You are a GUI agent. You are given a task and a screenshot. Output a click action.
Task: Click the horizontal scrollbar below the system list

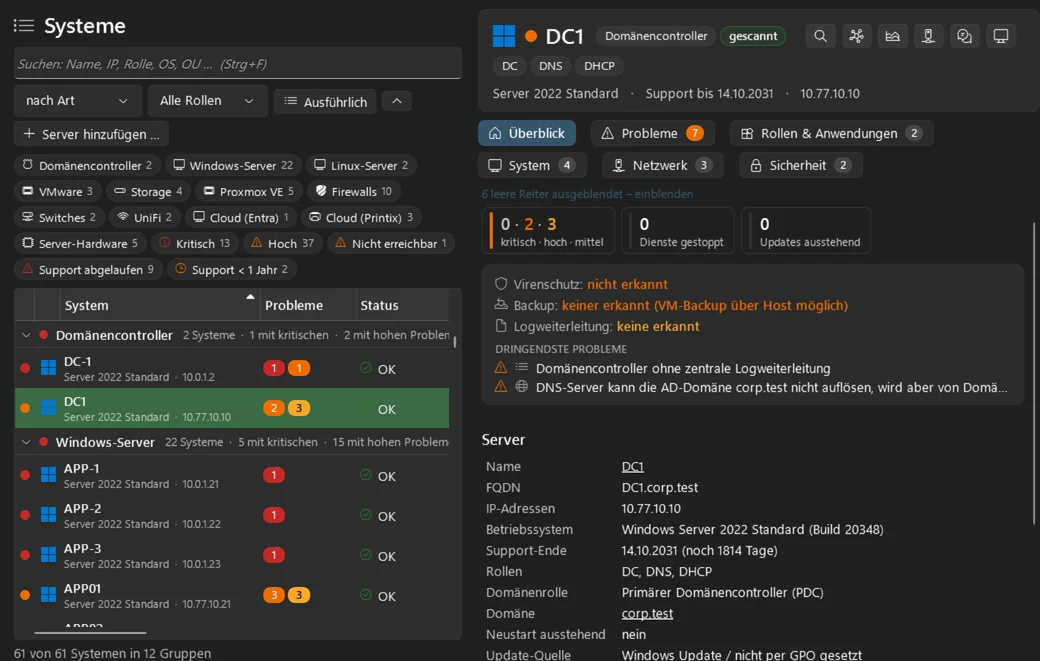click(90, 632)
